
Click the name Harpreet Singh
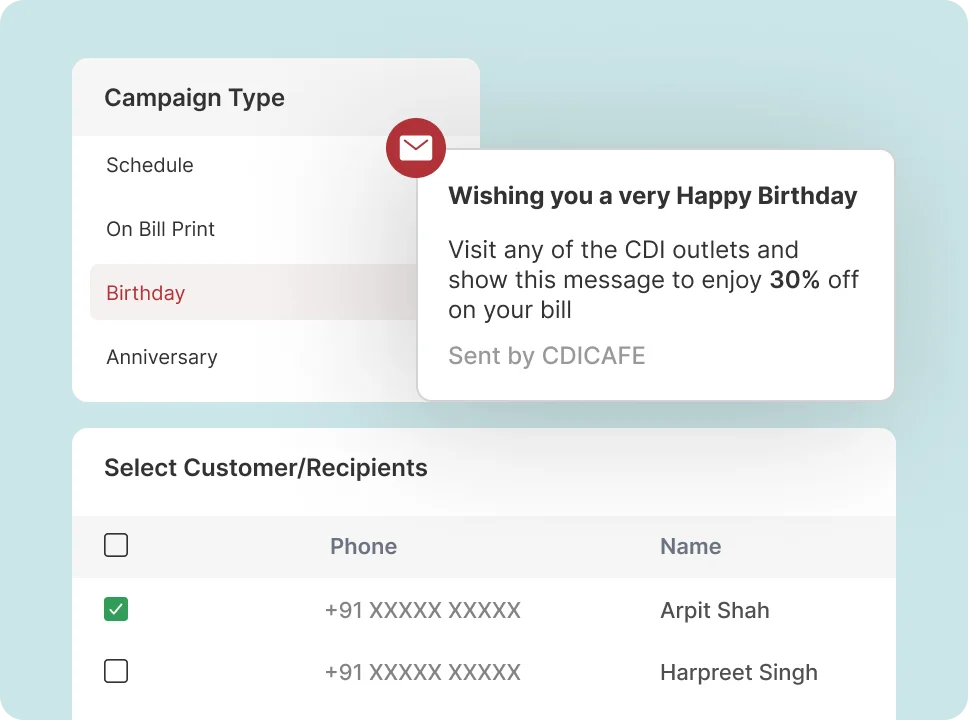[x=739, y=672]
